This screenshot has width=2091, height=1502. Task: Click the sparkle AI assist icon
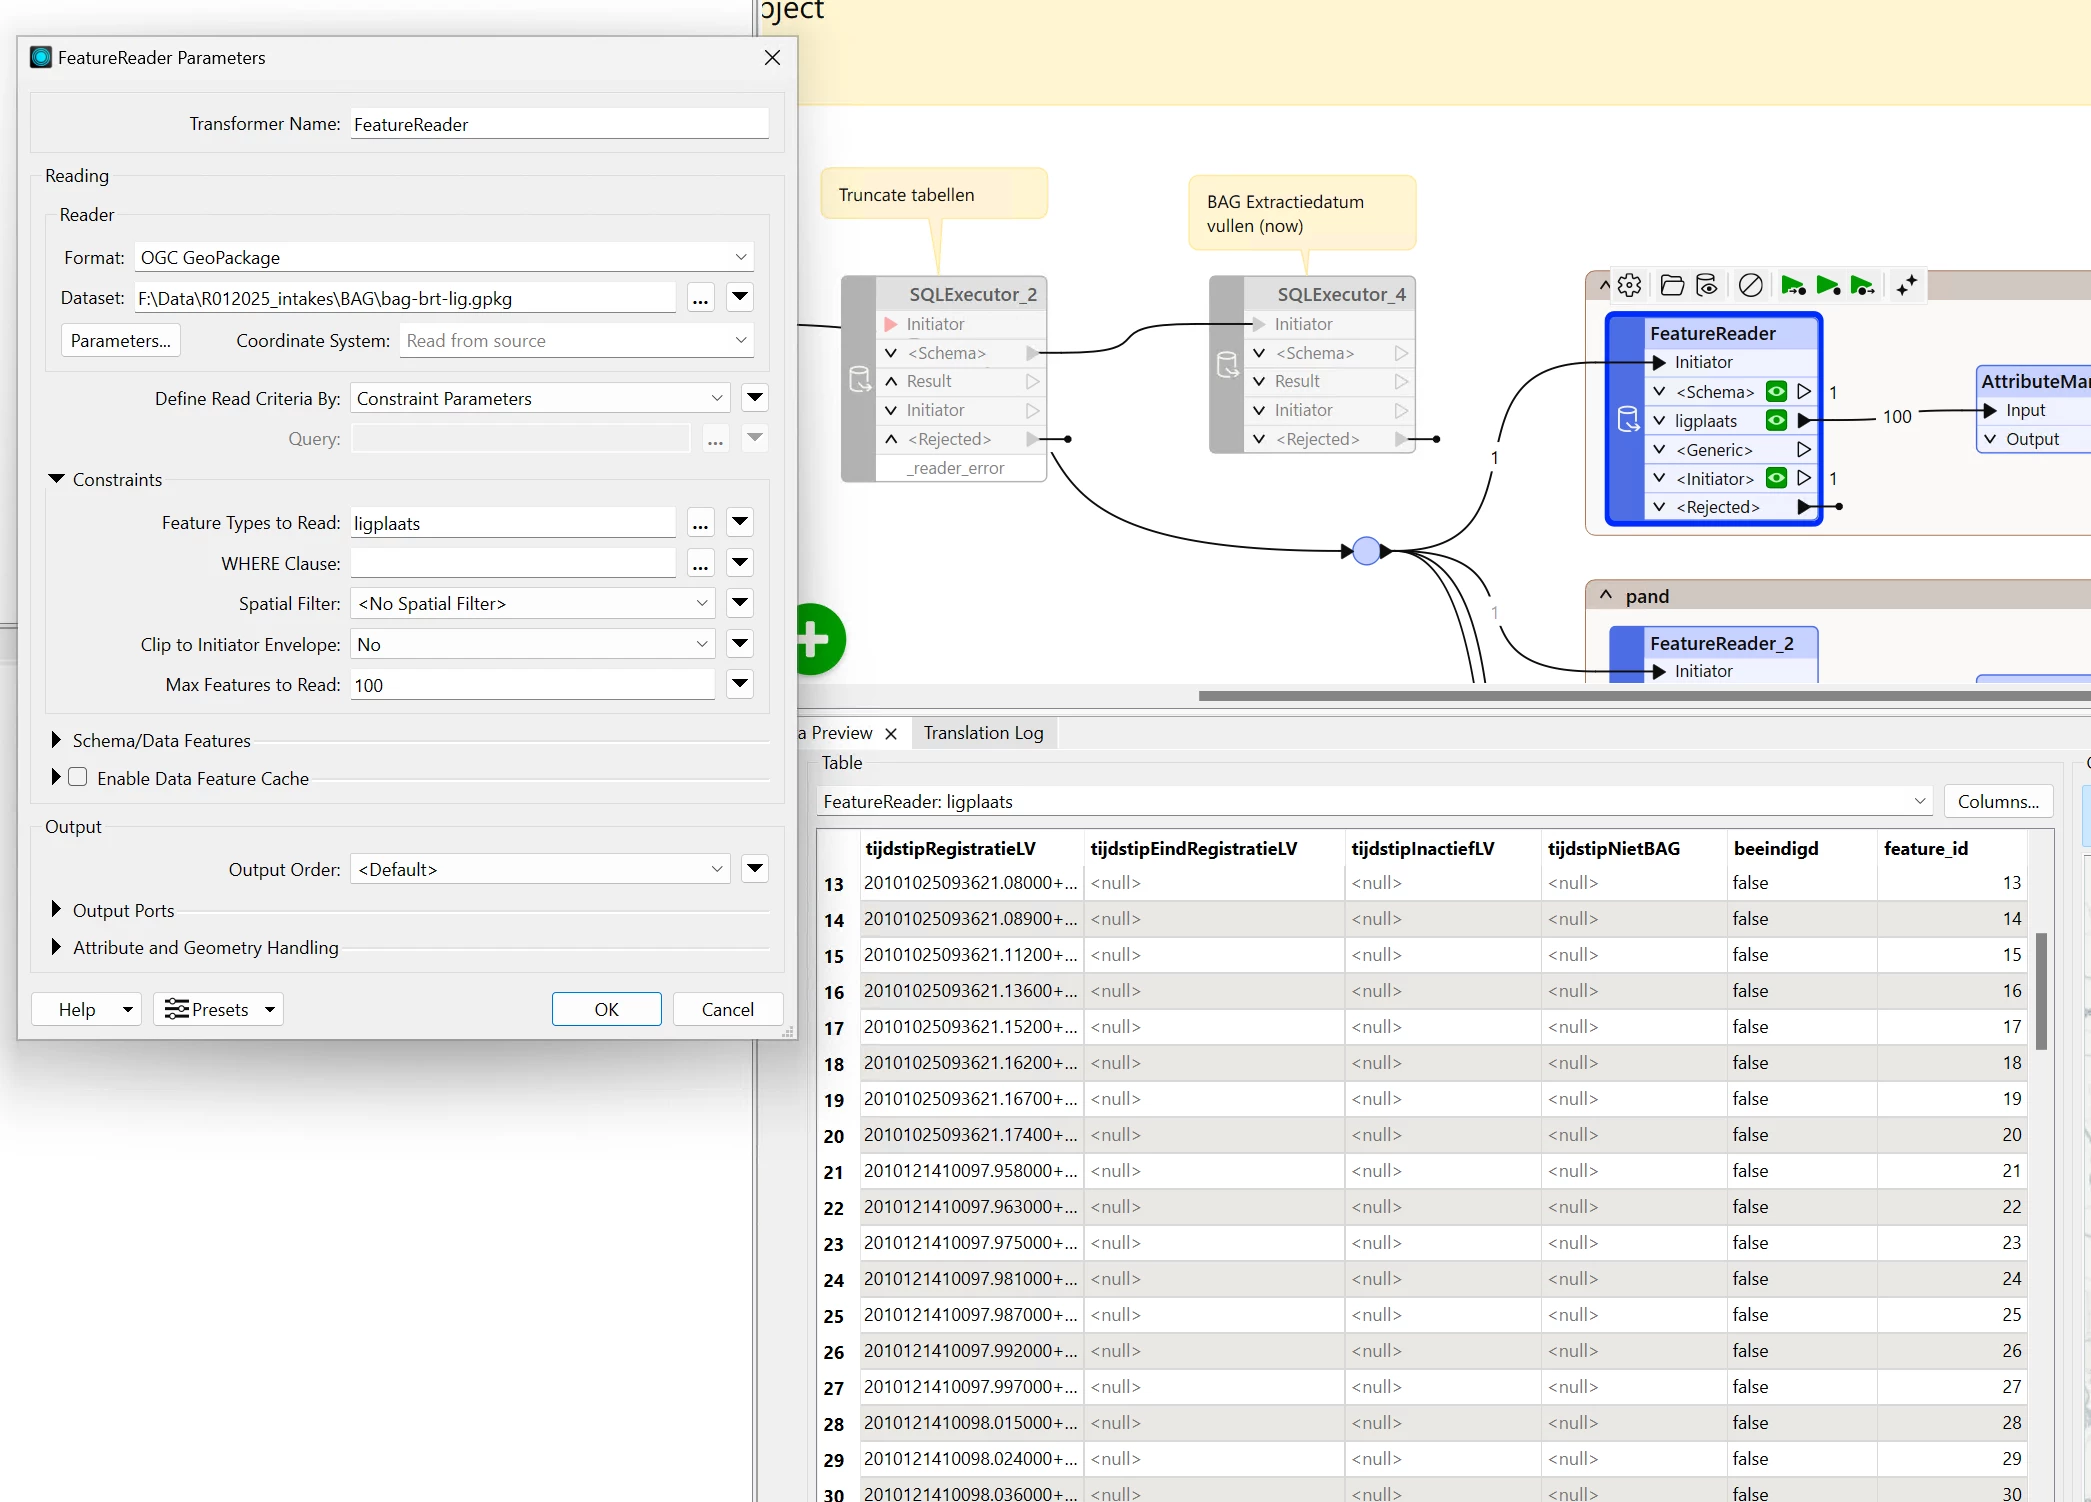(x=1906, y=285)
